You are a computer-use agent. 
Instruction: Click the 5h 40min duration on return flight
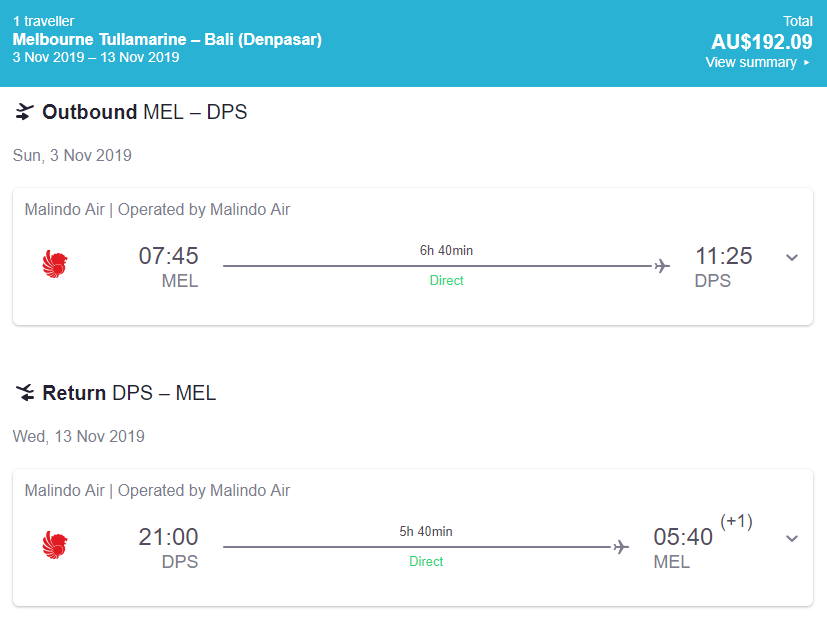click(426, 531)
